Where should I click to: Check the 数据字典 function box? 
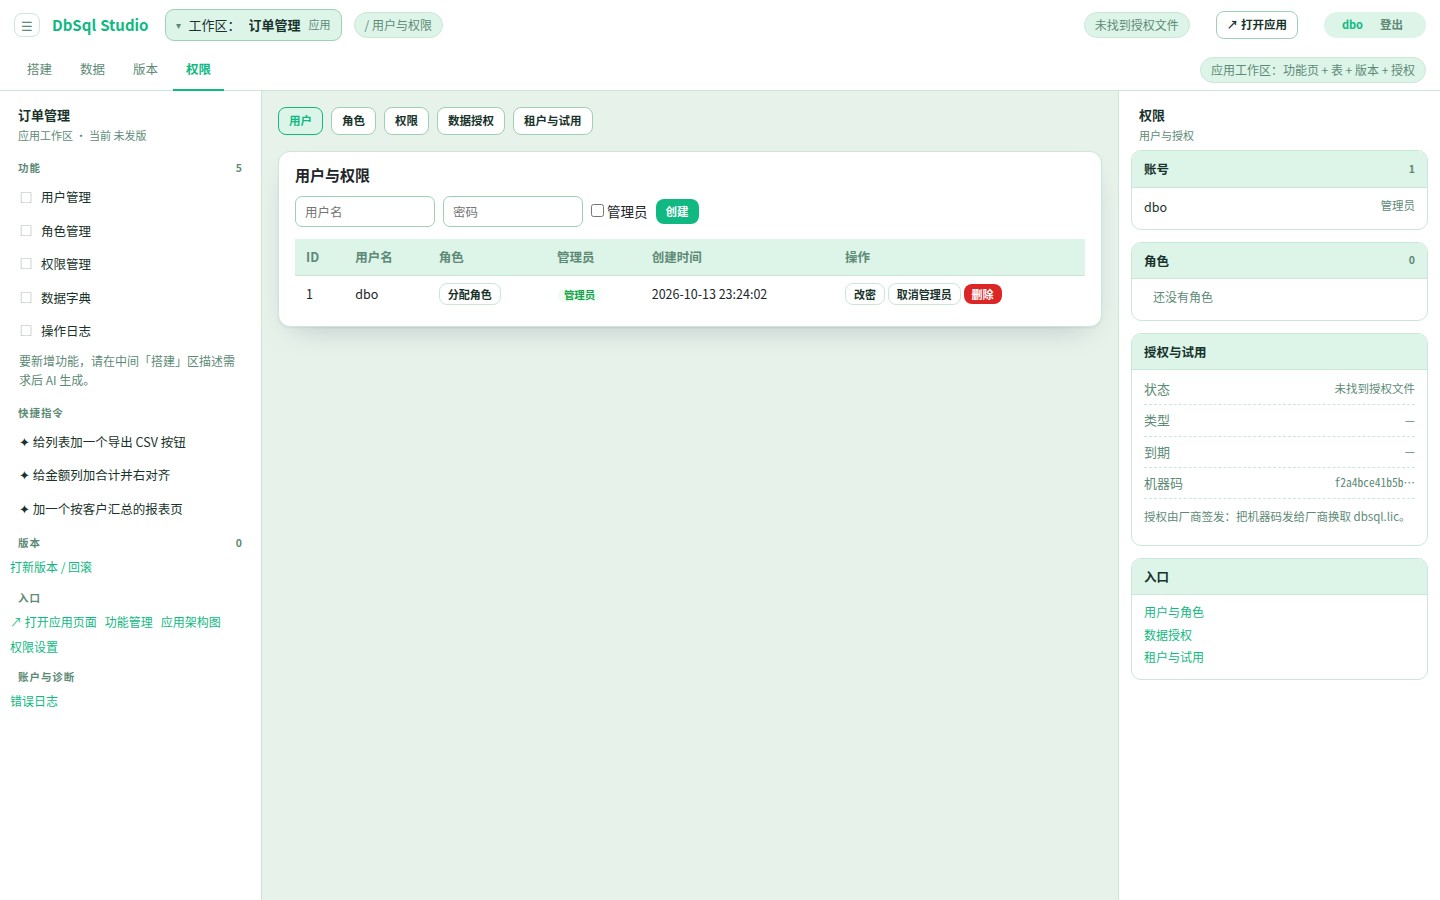pyautogui.click(x=26, y=298)
